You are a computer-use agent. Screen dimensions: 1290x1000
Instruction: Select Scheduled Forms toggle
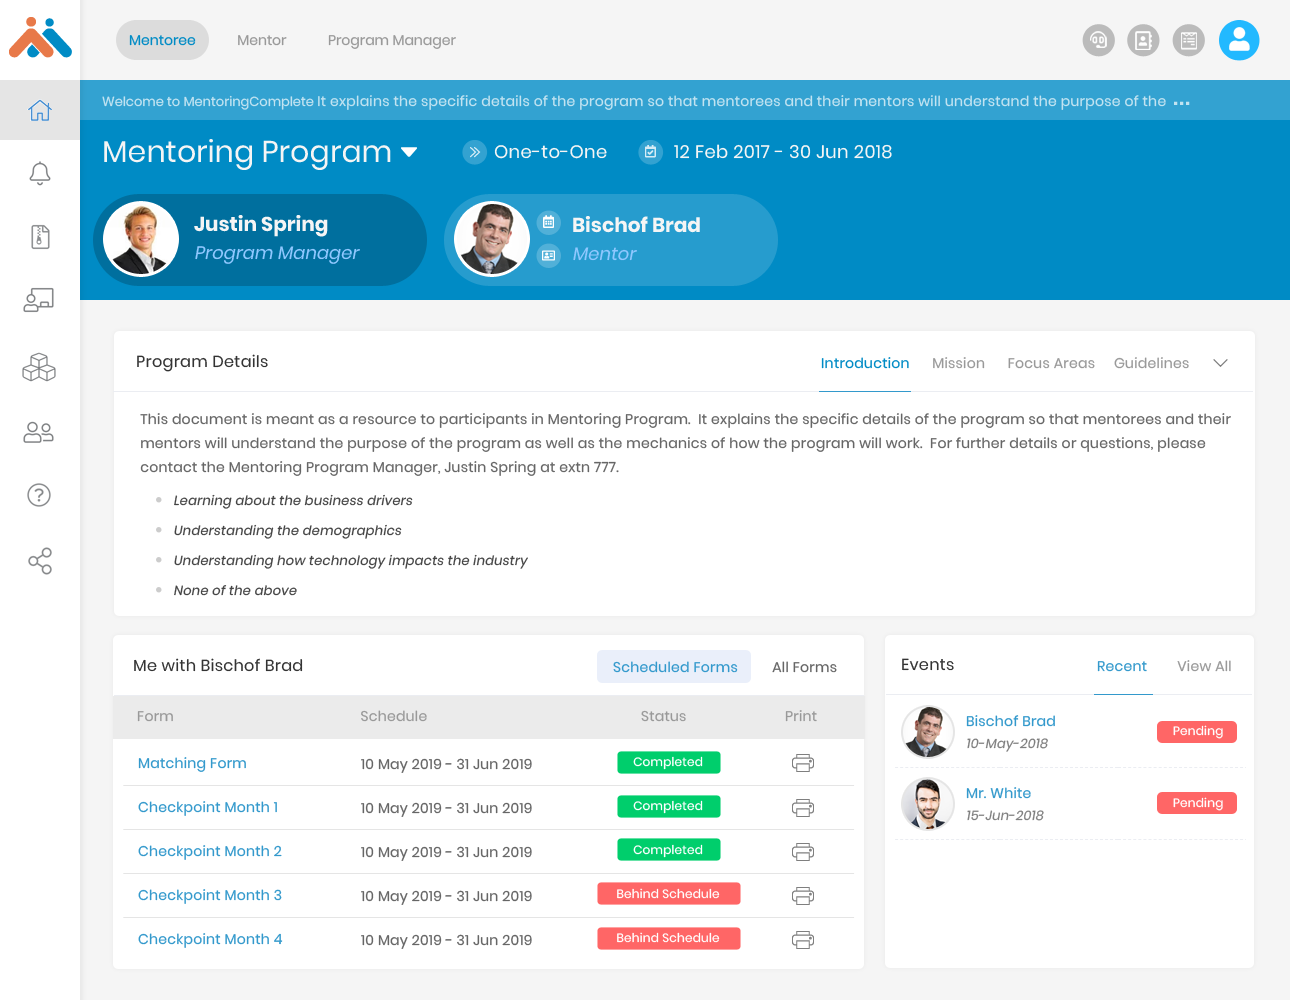coord(674,667)
